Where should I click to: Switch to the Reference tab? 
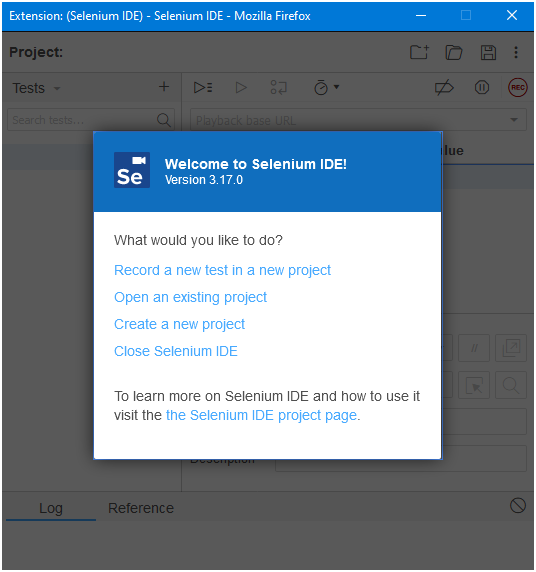141,508
